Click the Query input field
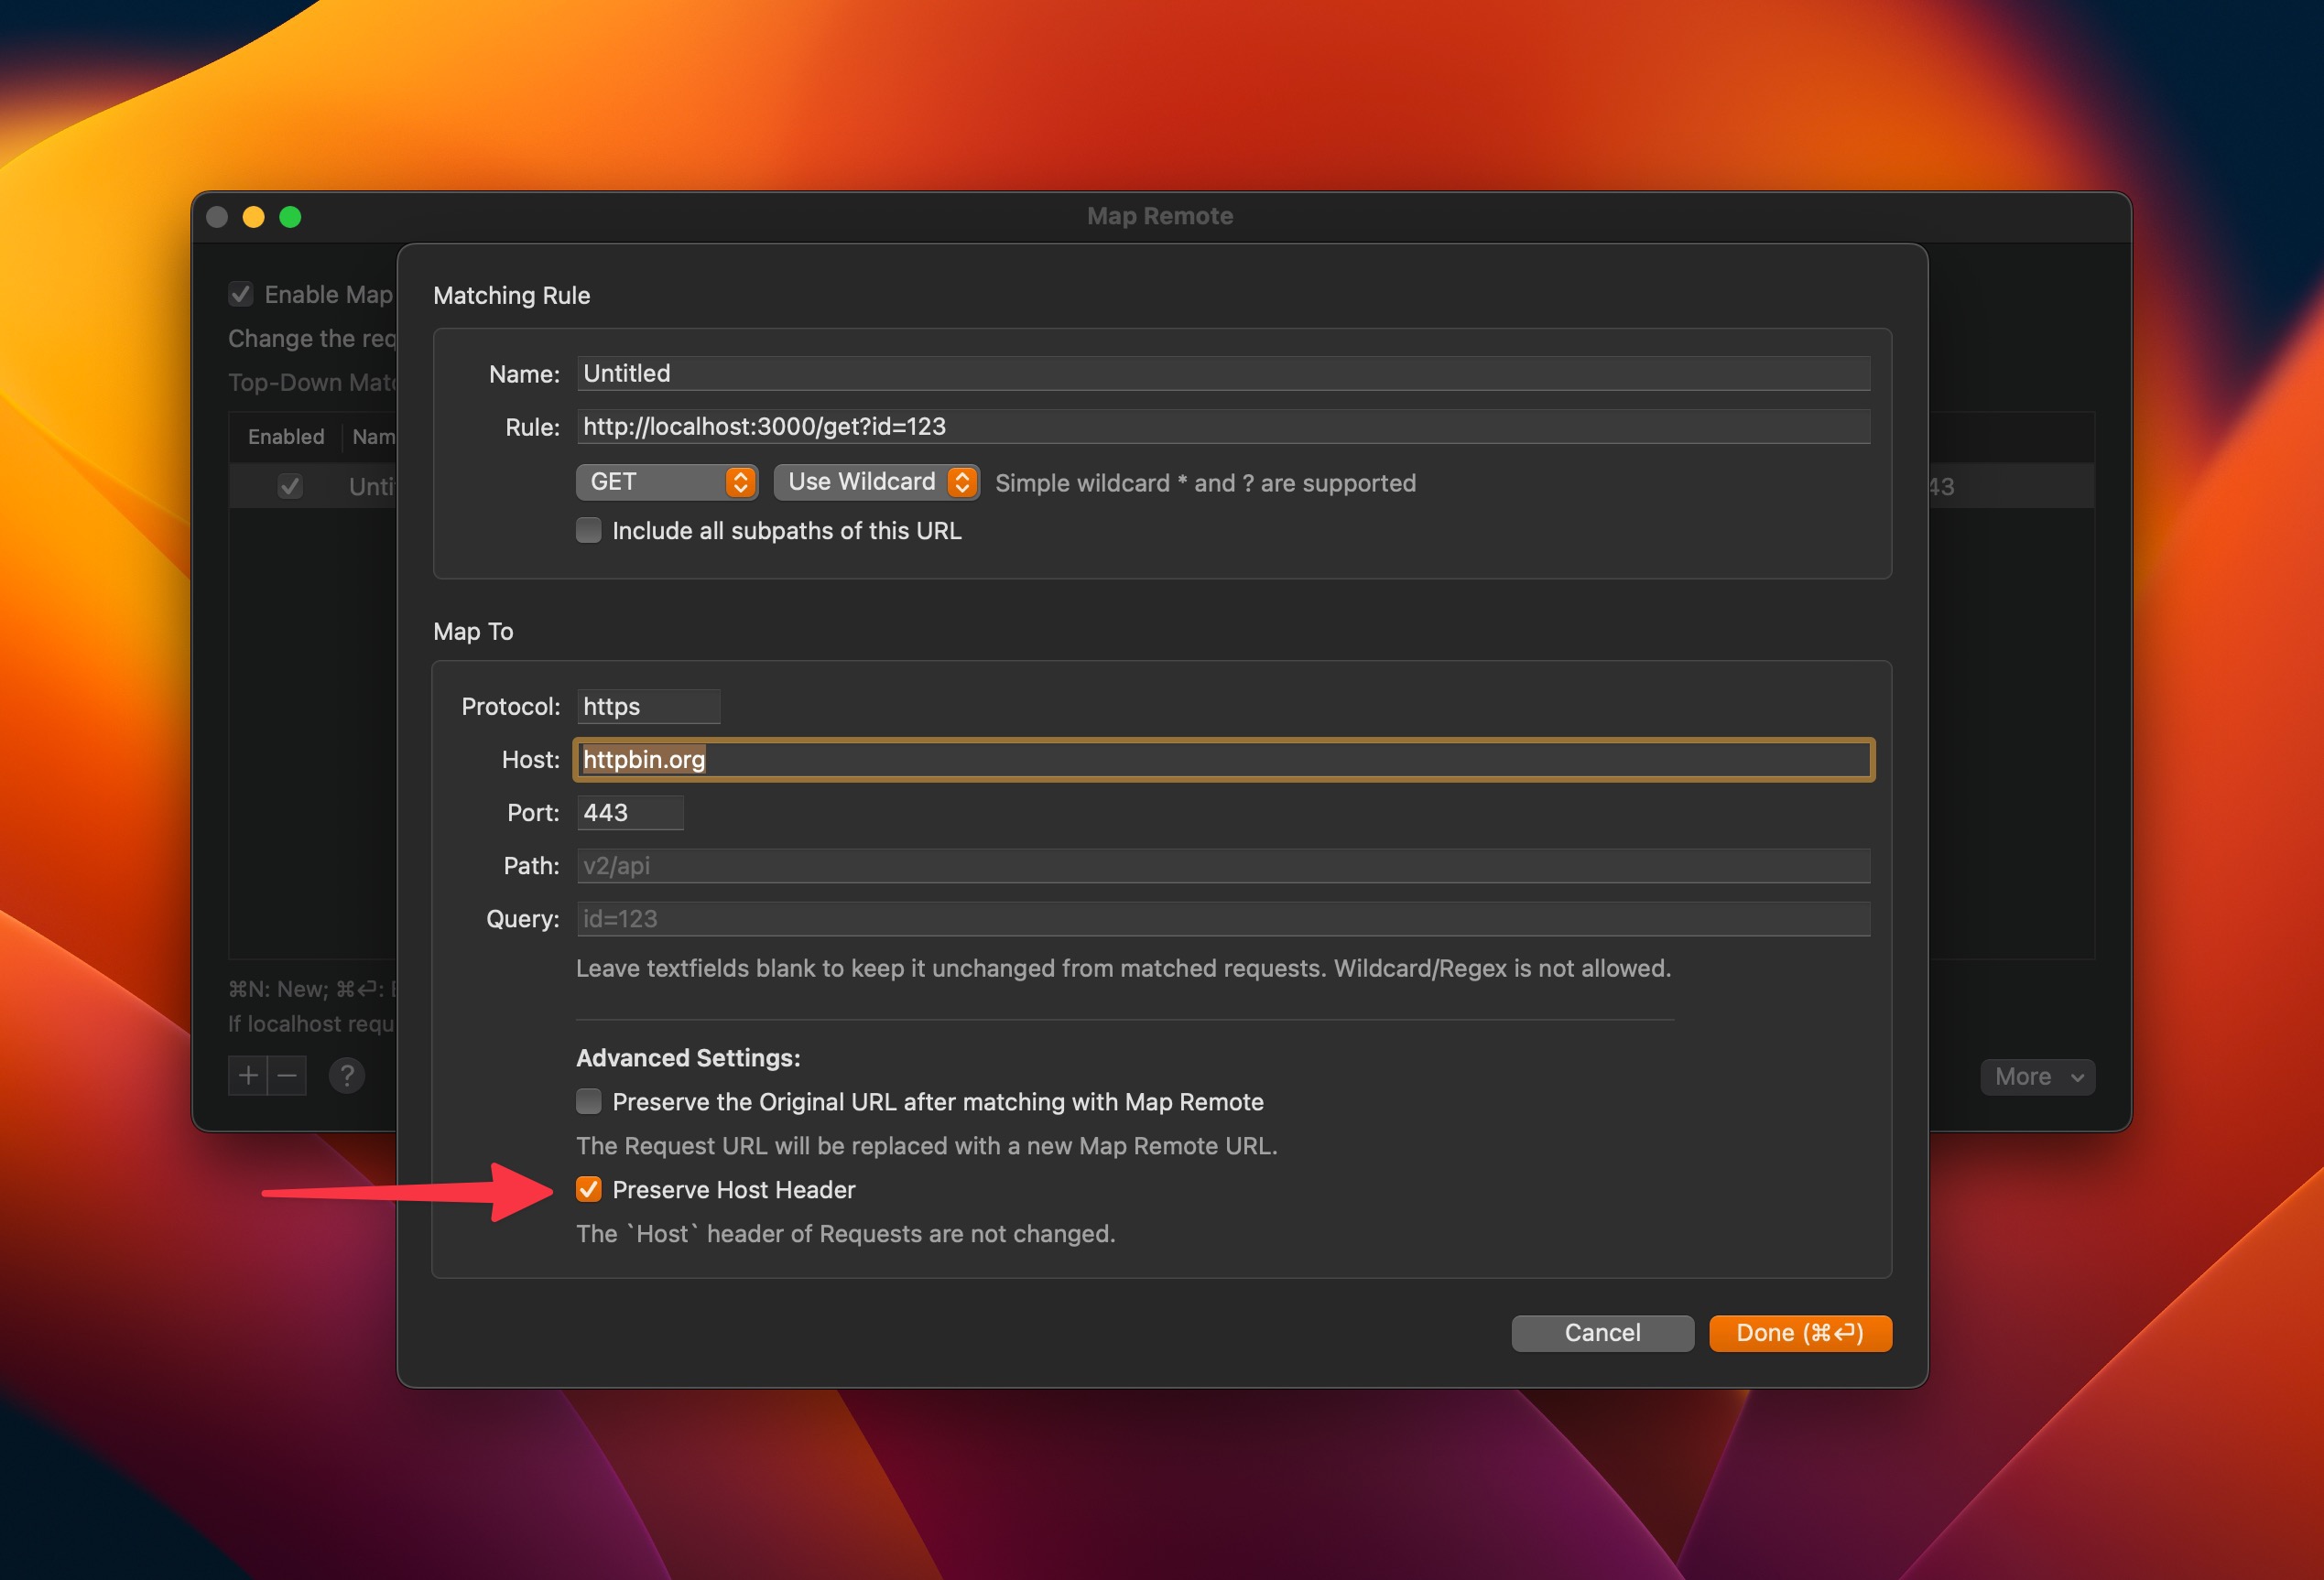This screenshot has width=2324, height=1580. [1222, 919]
